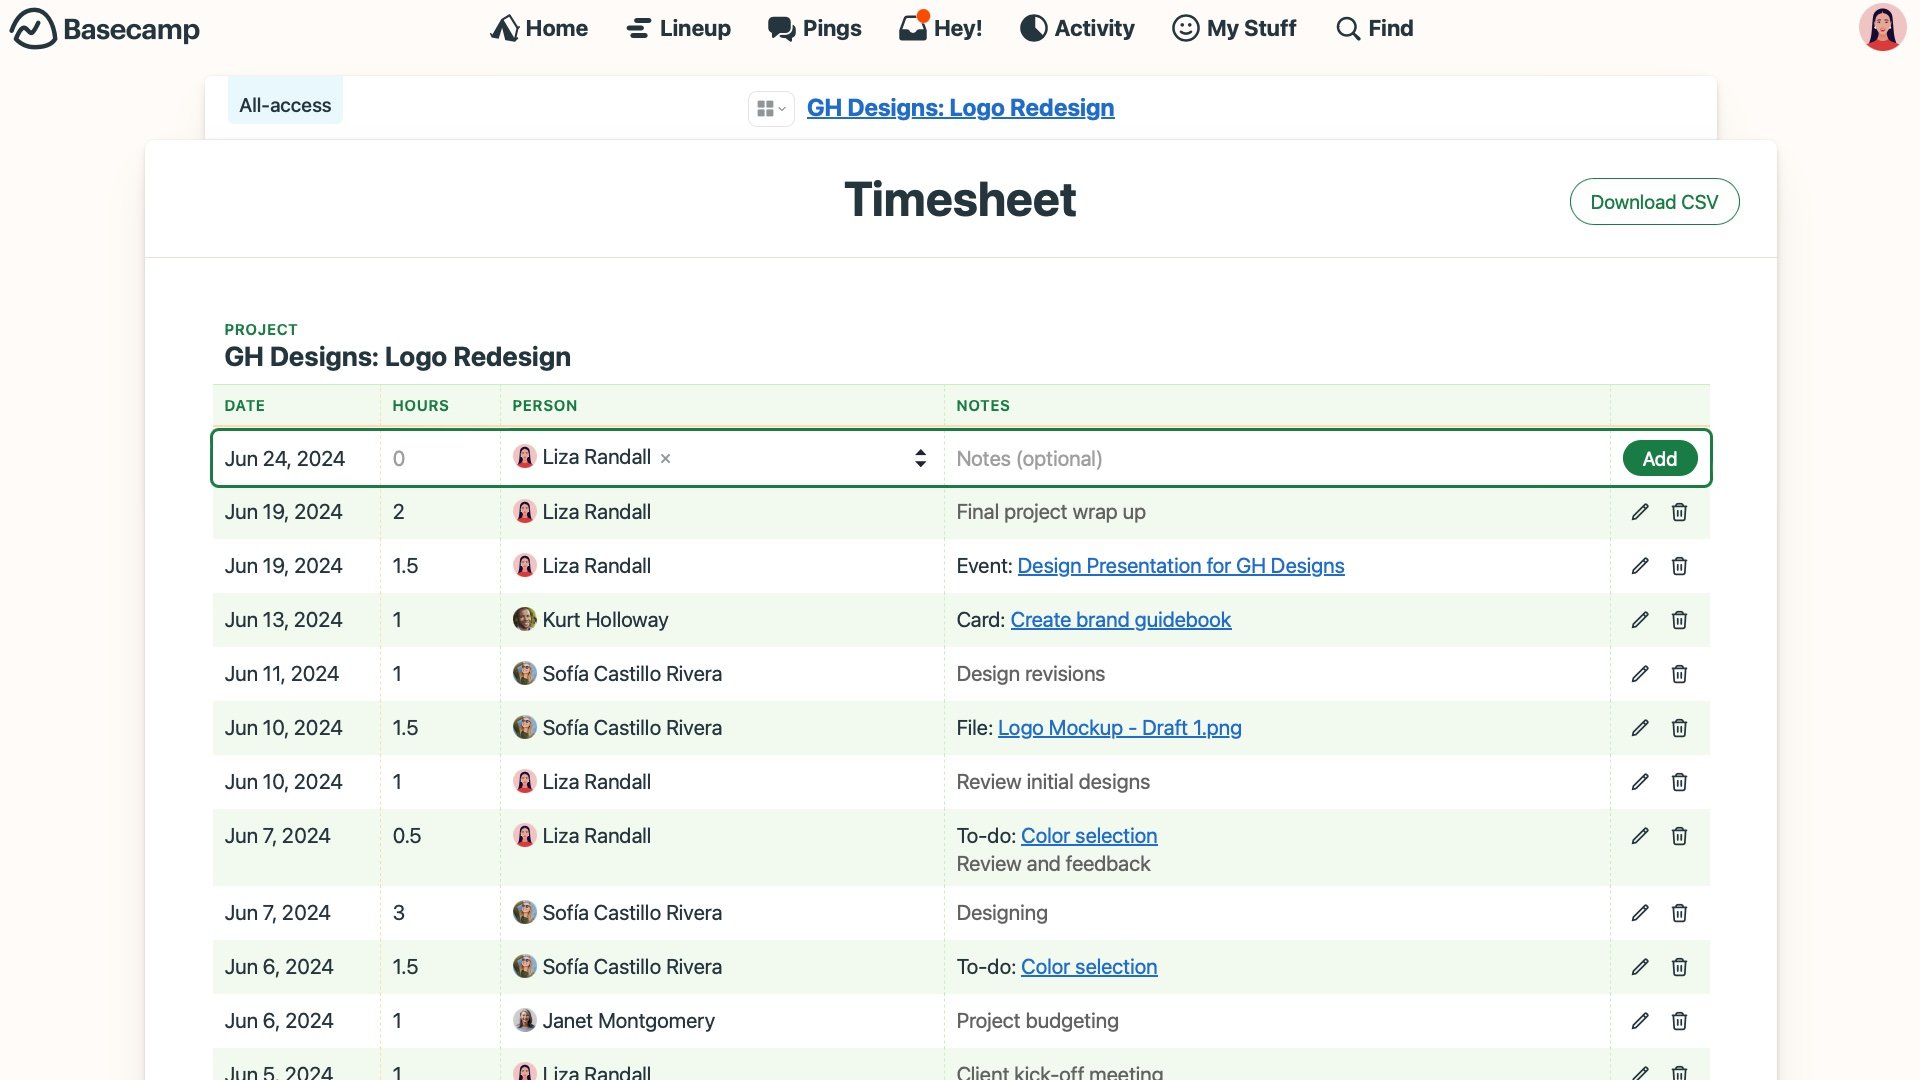Open the Hey! notifications menu

pyautogui.click(x=940, y=28)
